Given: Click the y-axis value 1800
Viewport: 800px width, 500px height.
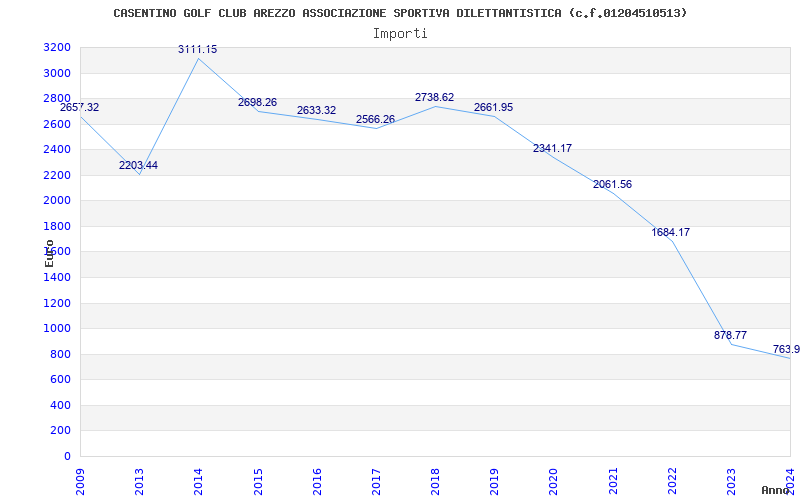Looking at the screenshot, I should (58, 227).
